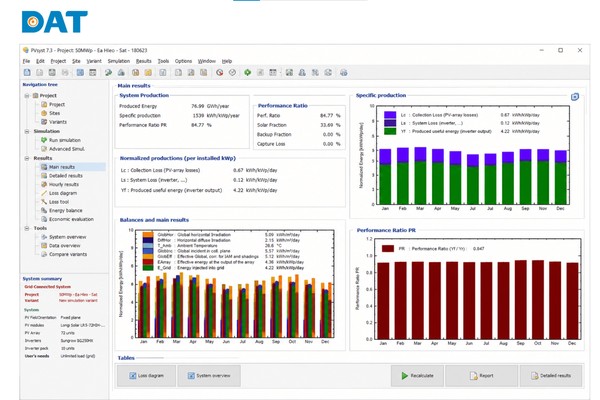Collapse the Tools node in Navigation tree
The height and width of the screenshot is (400, 600).
coord(27,228)
